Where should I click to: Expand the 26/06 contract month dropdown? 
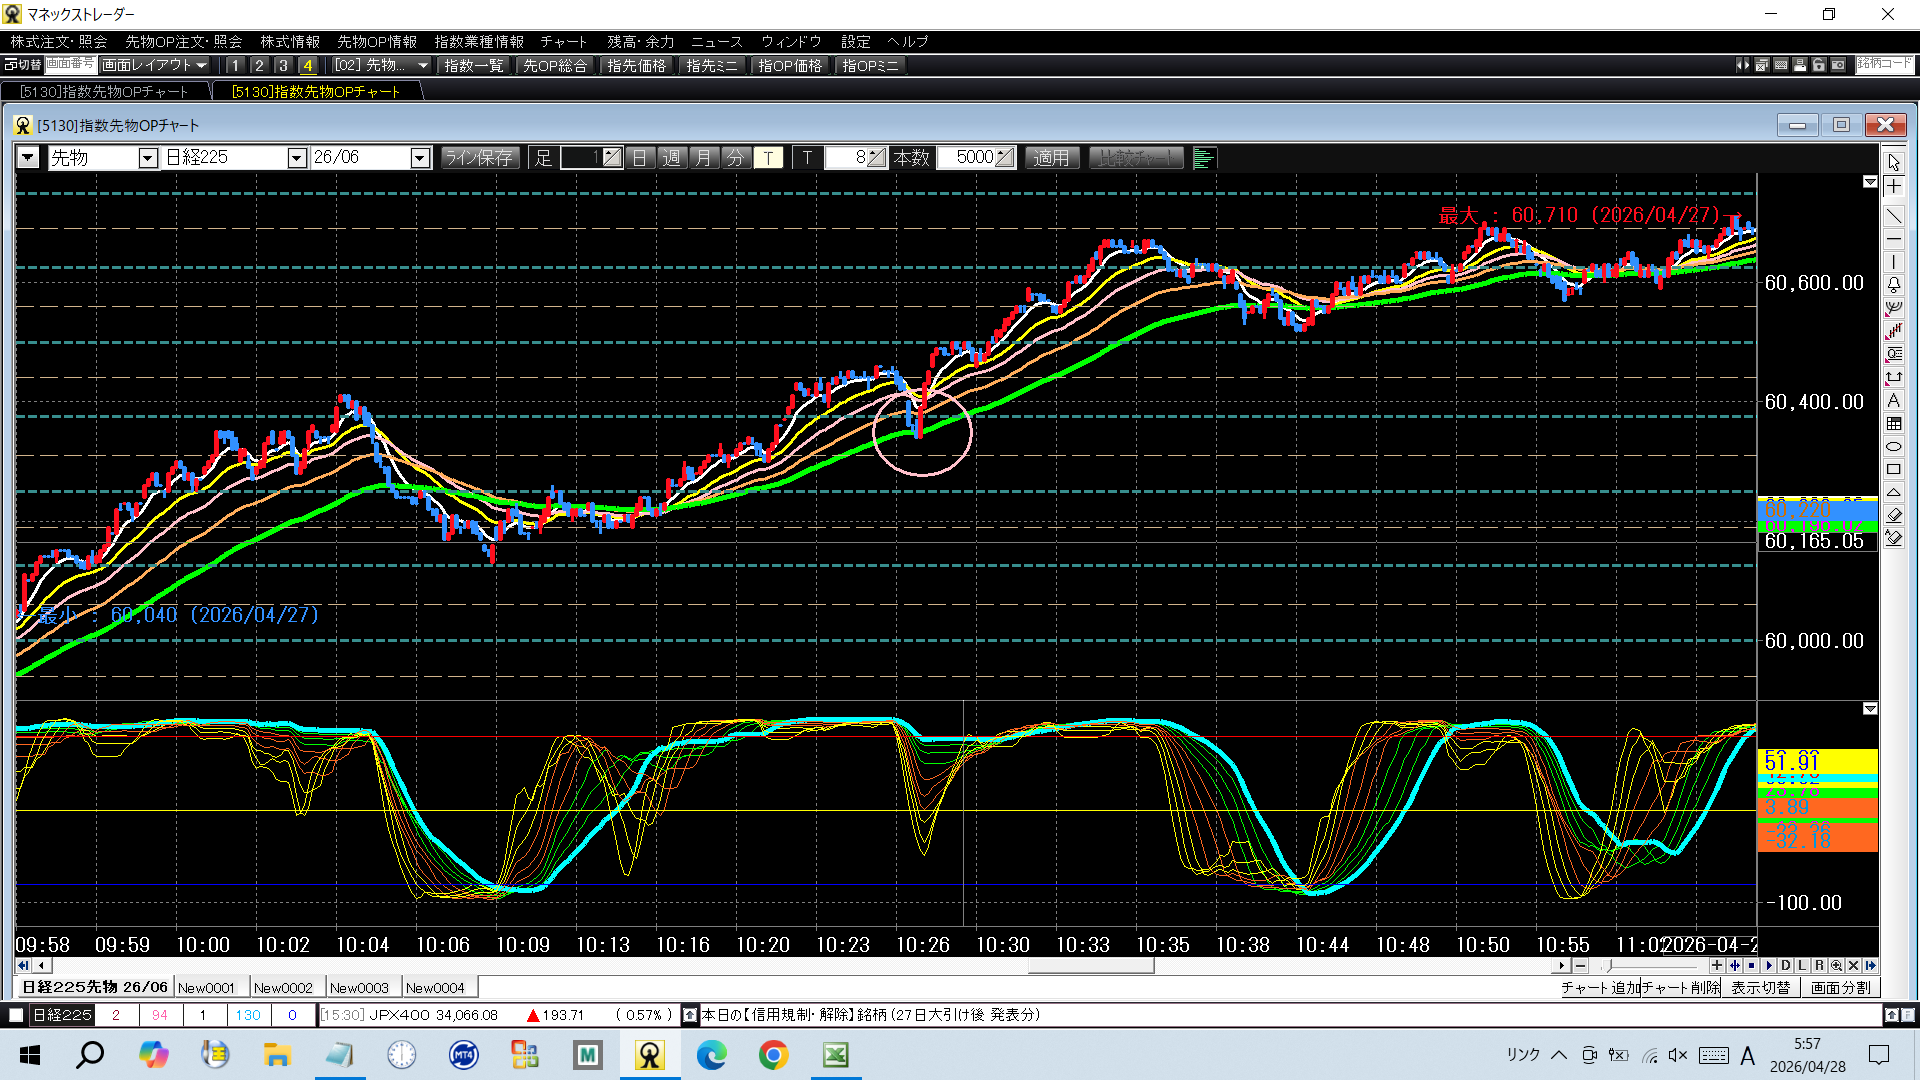click(420, 158)
